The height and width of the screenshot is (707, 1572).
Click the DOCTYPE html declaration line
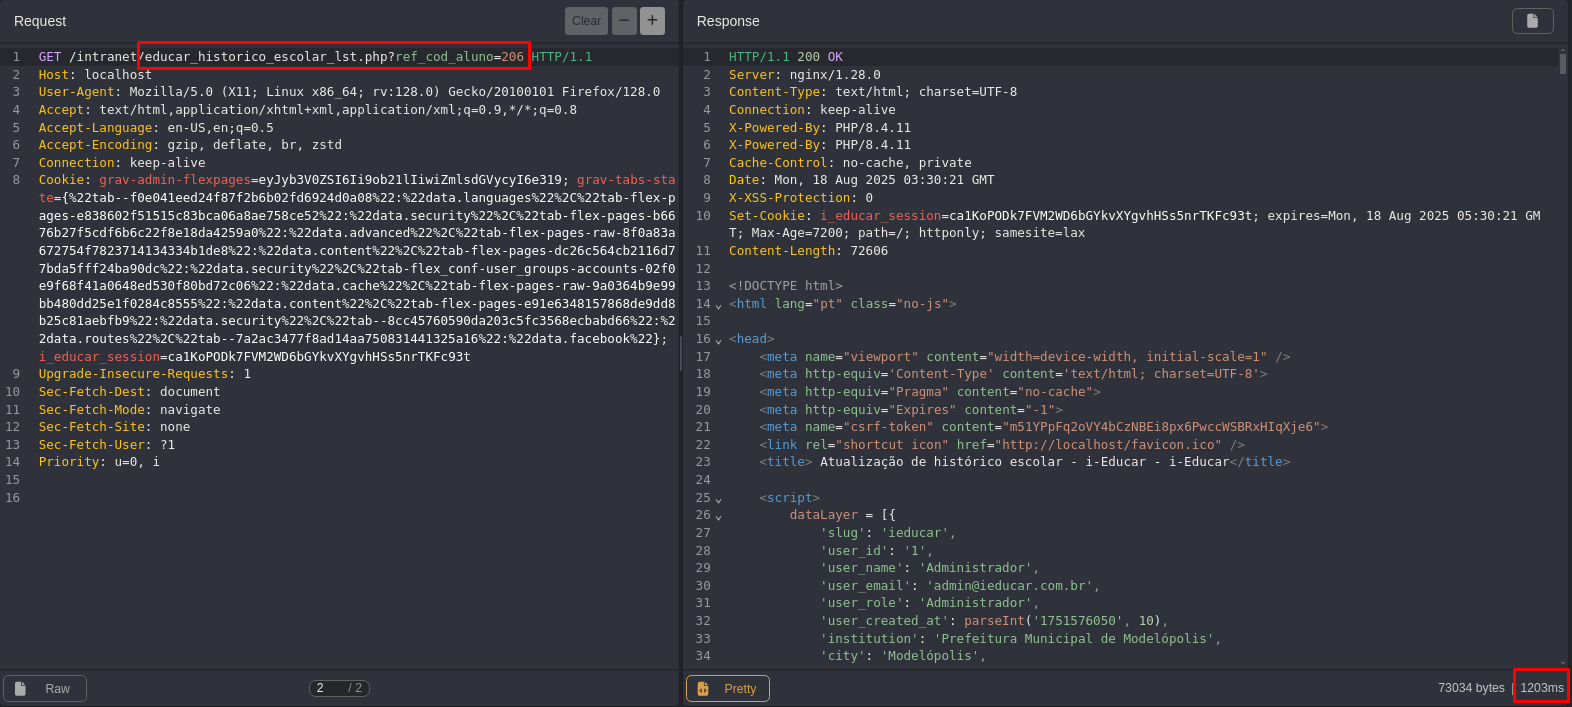pos(786,286)
